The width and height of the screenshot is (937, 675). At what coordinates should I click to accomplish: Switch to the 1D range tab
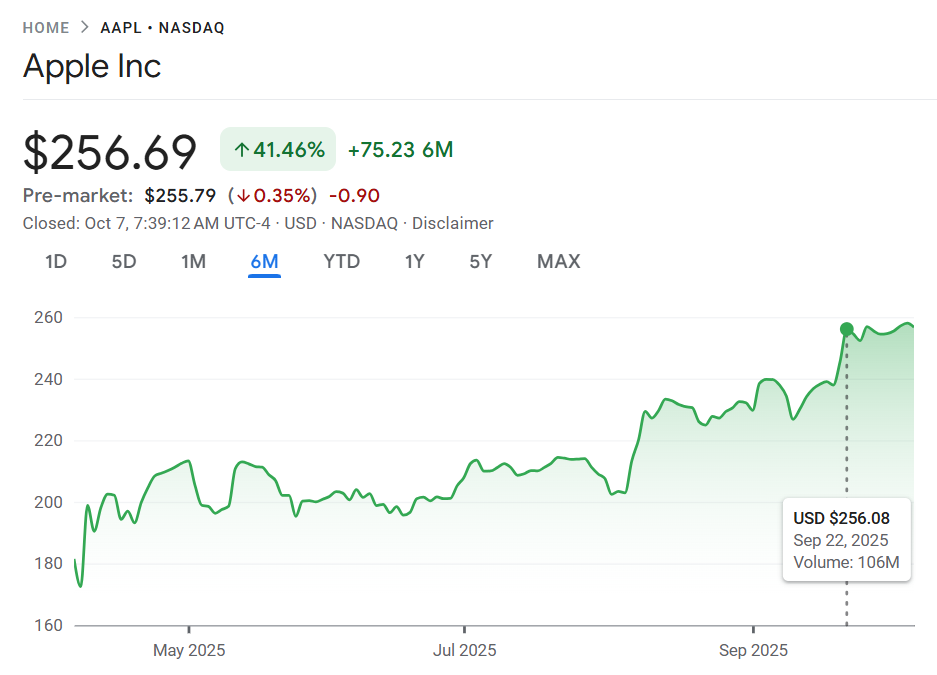pos(56,262)
